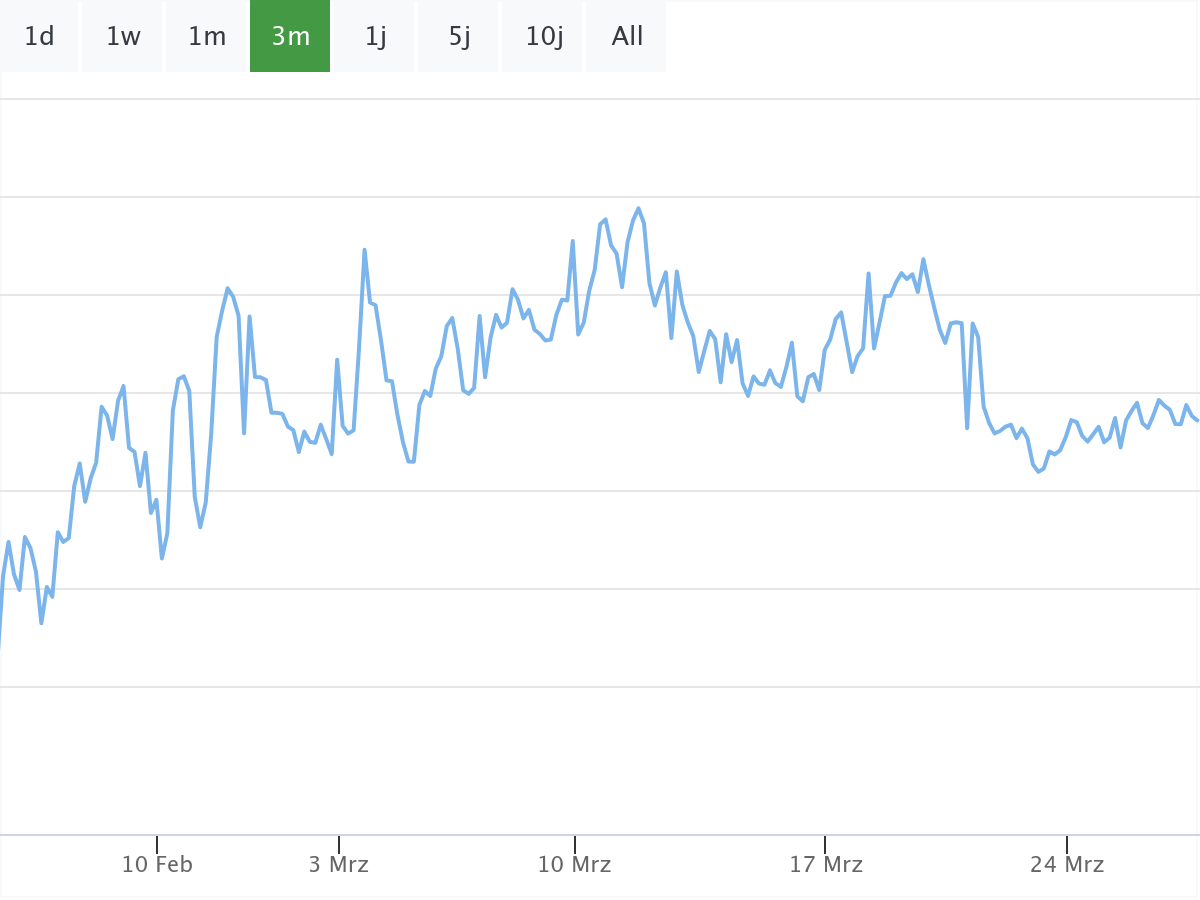Click the 17 Mrz date label

tap(825, 865)
